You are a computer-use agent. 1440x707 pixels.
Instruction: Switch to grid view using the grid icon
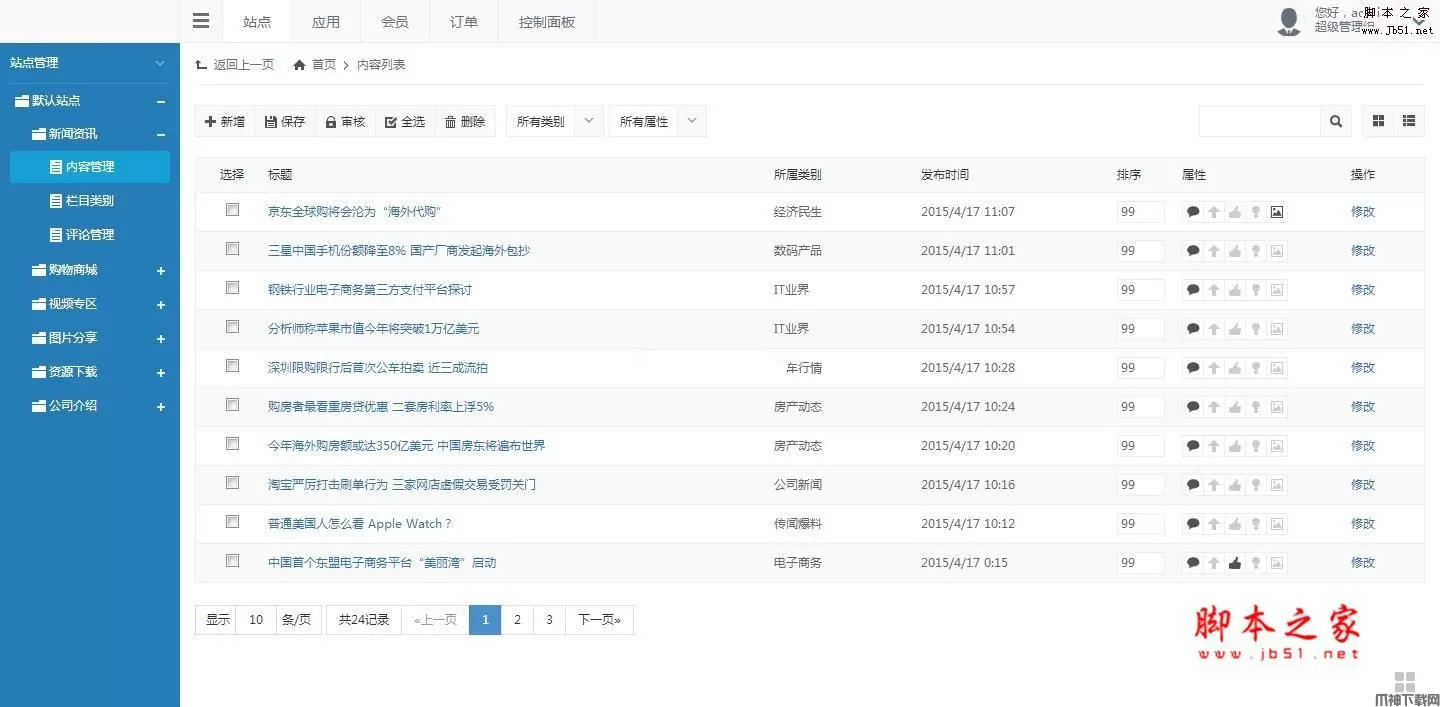(x=1377, y=121)
